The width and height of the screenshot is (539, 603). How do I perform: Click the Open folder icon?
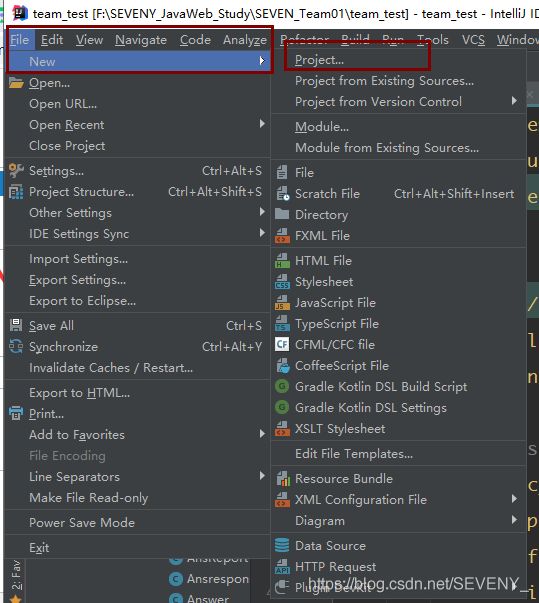[16, 83]
